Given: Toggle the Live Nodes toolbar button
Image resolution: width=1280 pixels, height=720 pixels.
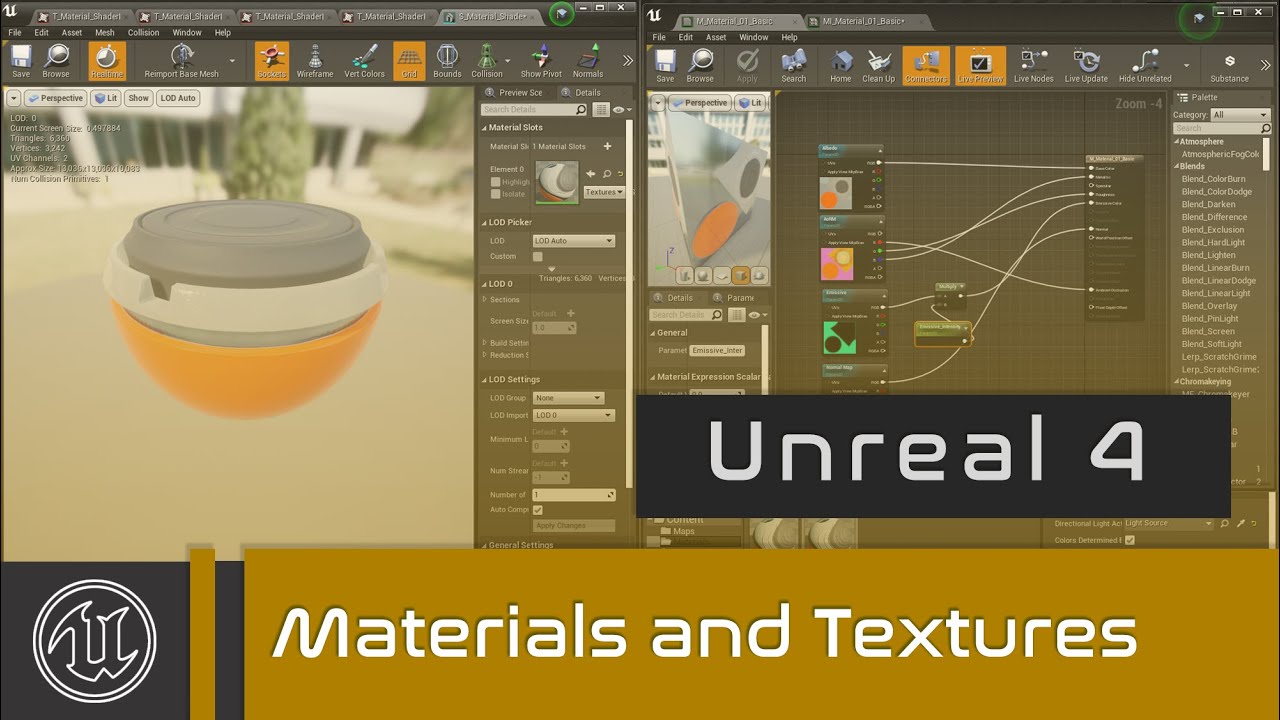Looking at the screenshot, I should [1034, 66].
